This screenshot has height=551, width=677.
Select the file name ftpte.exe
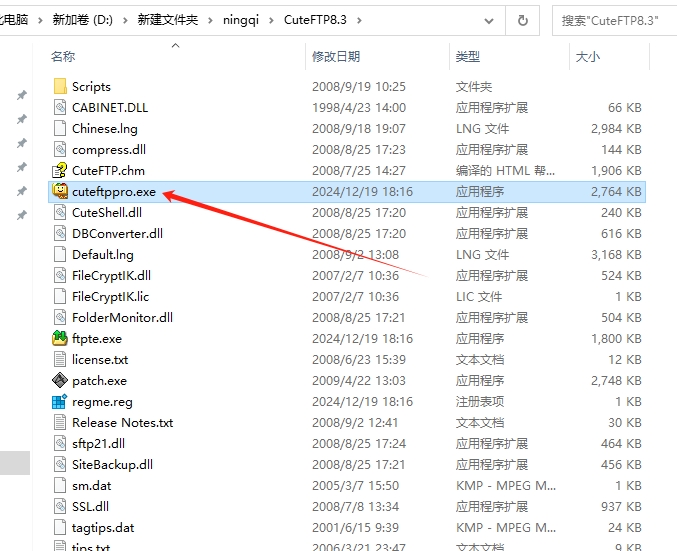point(97,339)
